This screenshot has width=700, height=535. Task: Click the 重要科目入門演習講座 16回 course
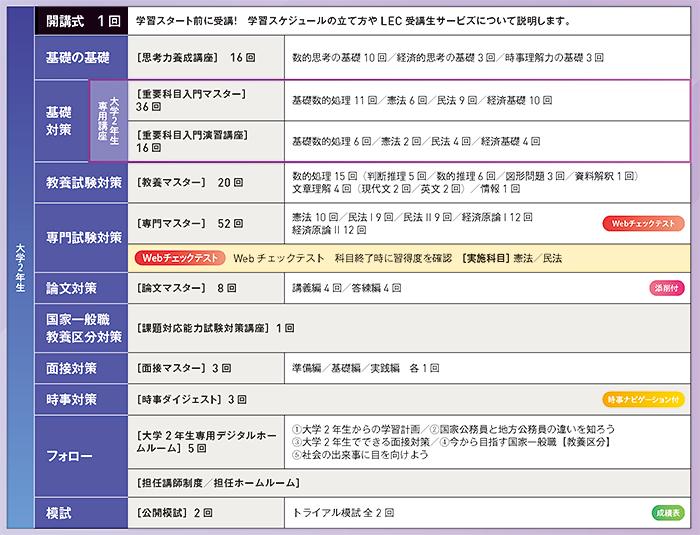point(200,141)
